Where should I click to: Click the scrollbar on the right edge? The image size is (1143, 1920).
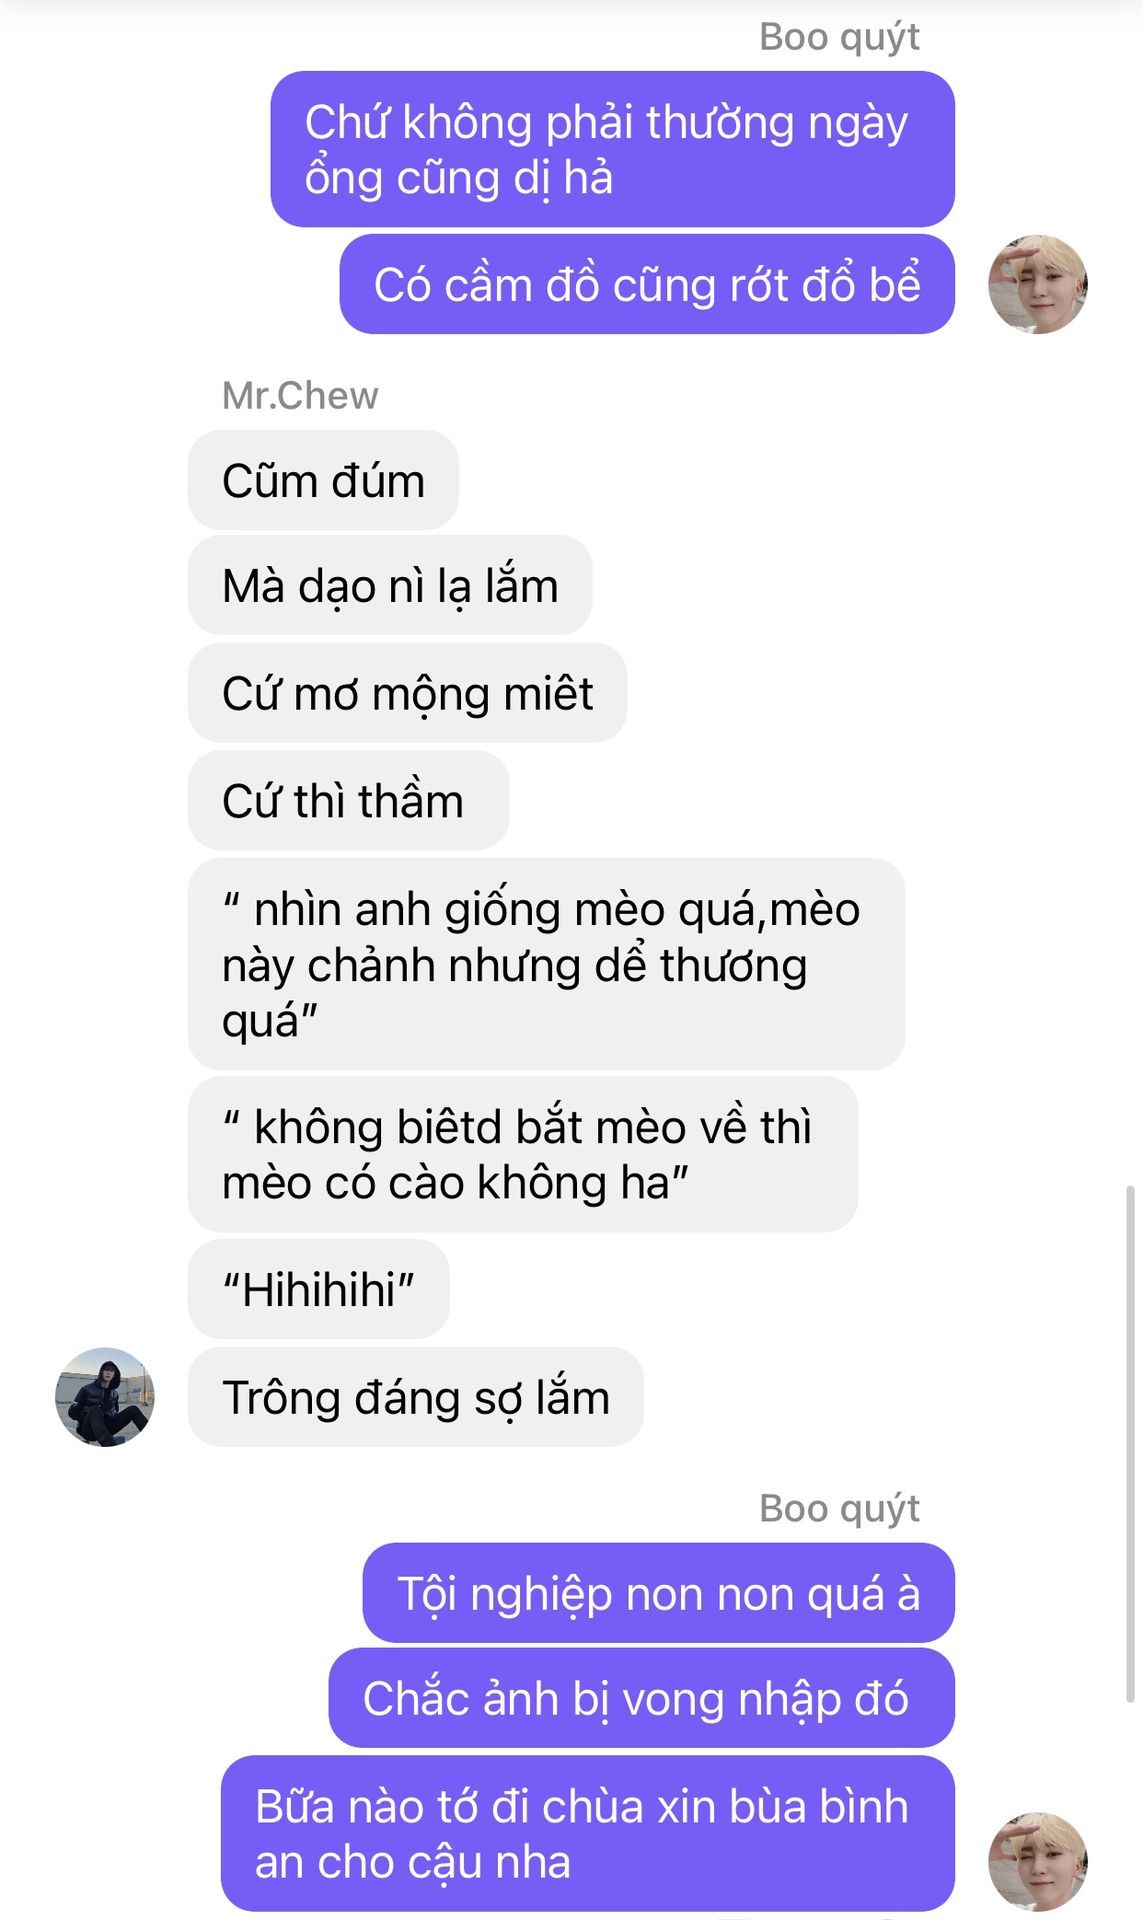1130,1443
